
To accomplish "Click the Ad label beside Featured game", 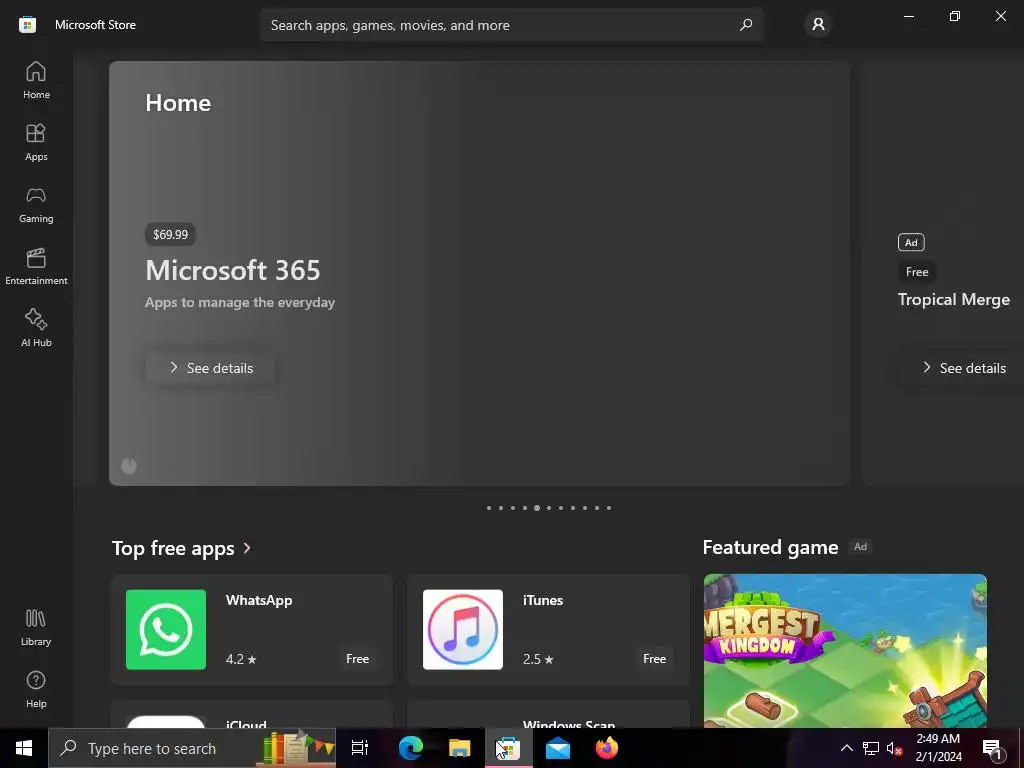I will [861, 547].
